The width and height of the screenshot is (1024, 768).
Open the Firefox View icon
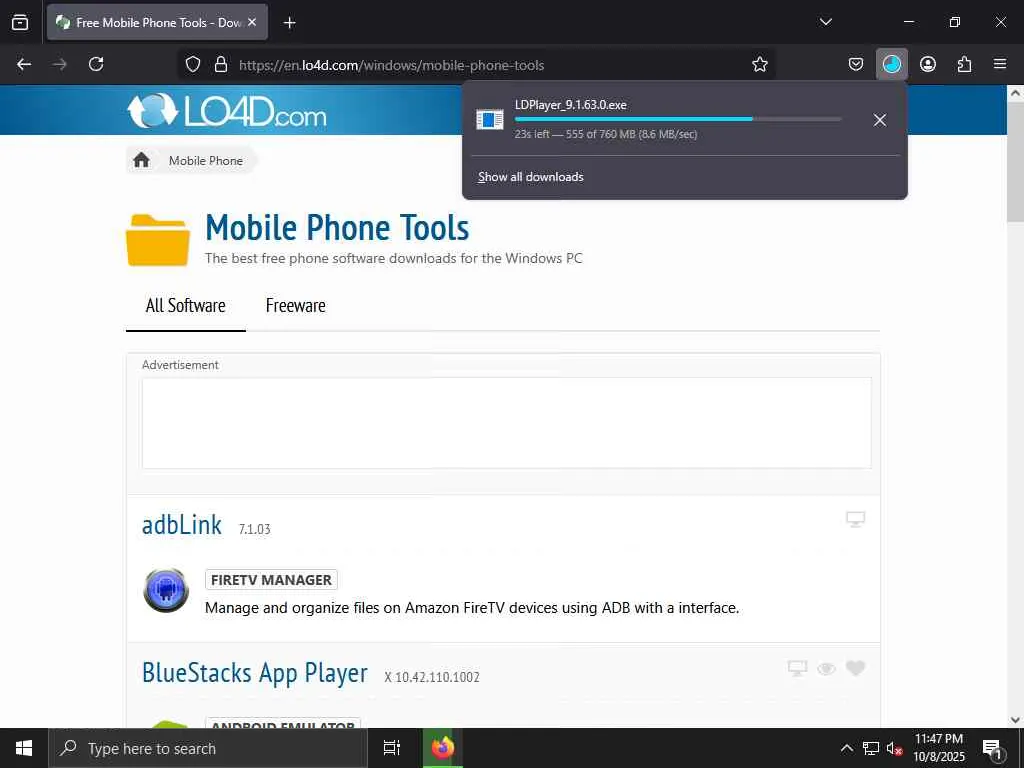[20, 22]
